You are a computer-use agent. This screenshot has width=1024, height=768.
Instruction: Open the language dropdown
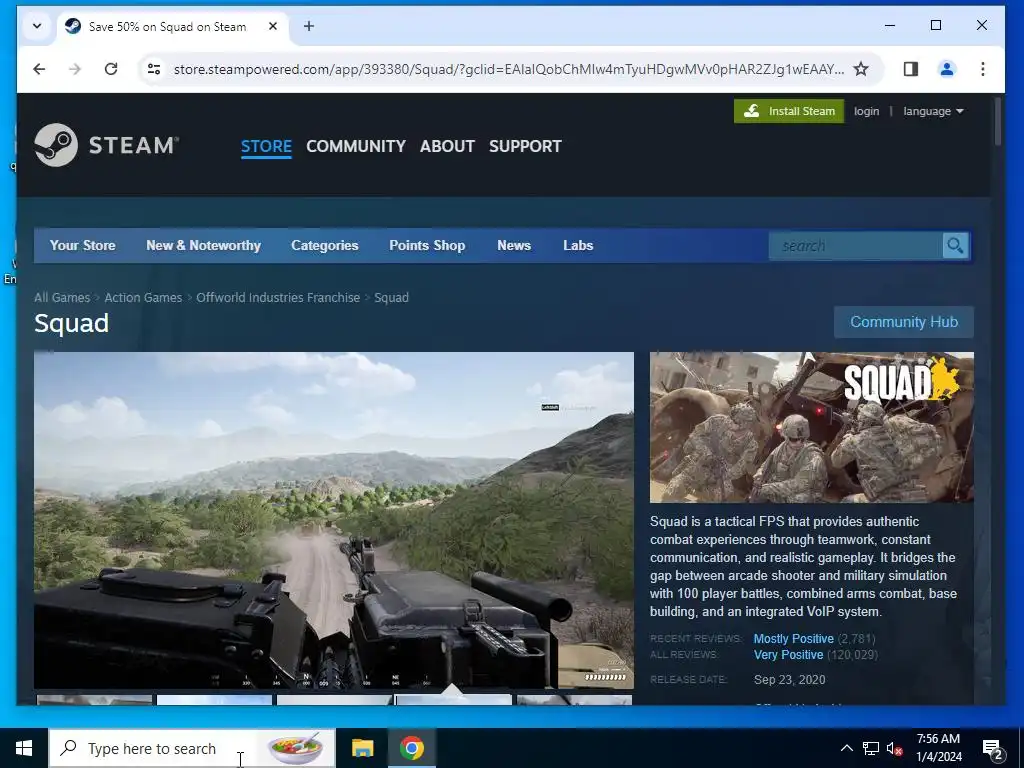(933, 111)
